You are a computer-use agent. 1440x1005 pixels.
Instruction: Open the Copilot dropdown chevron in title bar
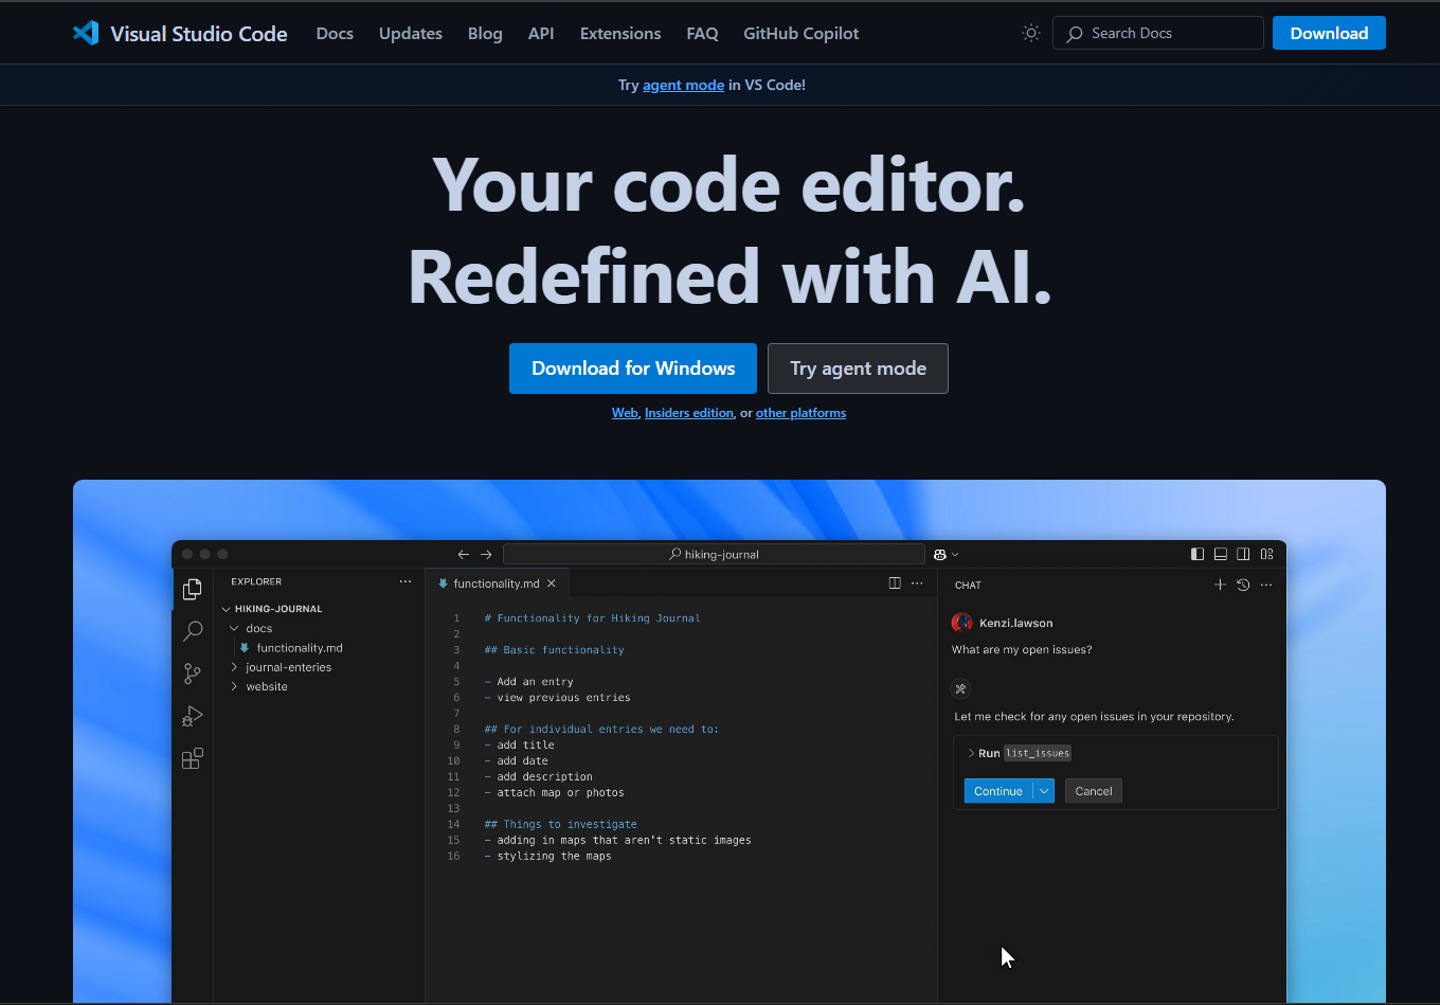click(955, 554)
